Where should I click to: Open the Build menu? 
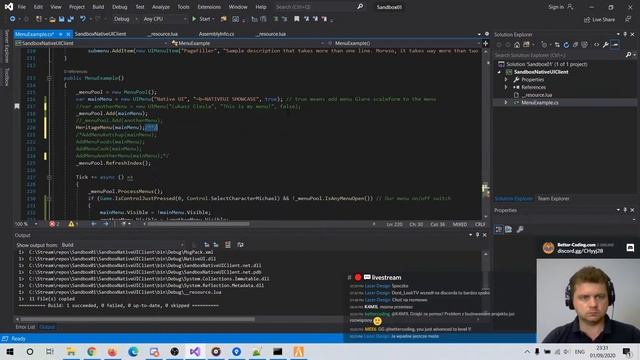[x=98, y=7]
